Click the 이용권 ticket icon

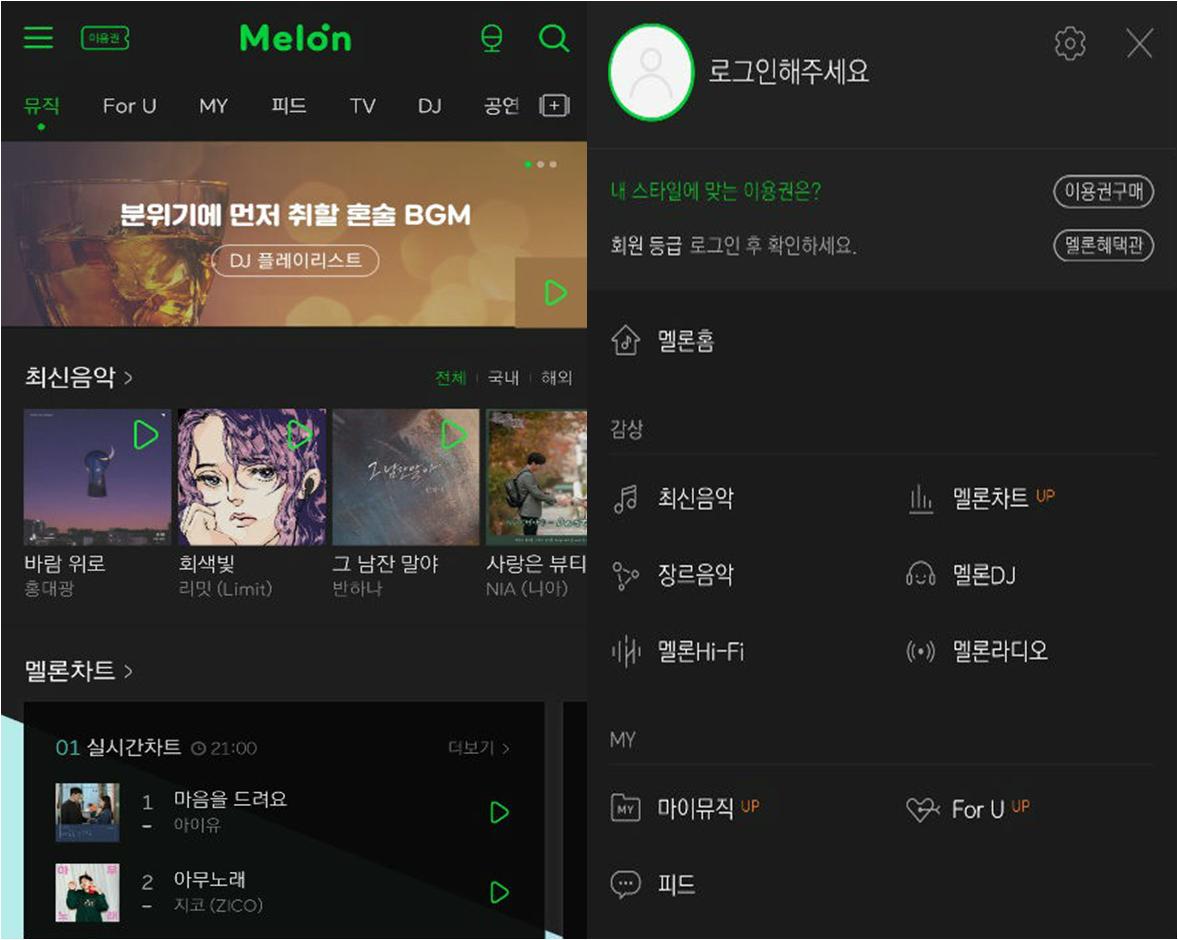click(x=105, y=38)
